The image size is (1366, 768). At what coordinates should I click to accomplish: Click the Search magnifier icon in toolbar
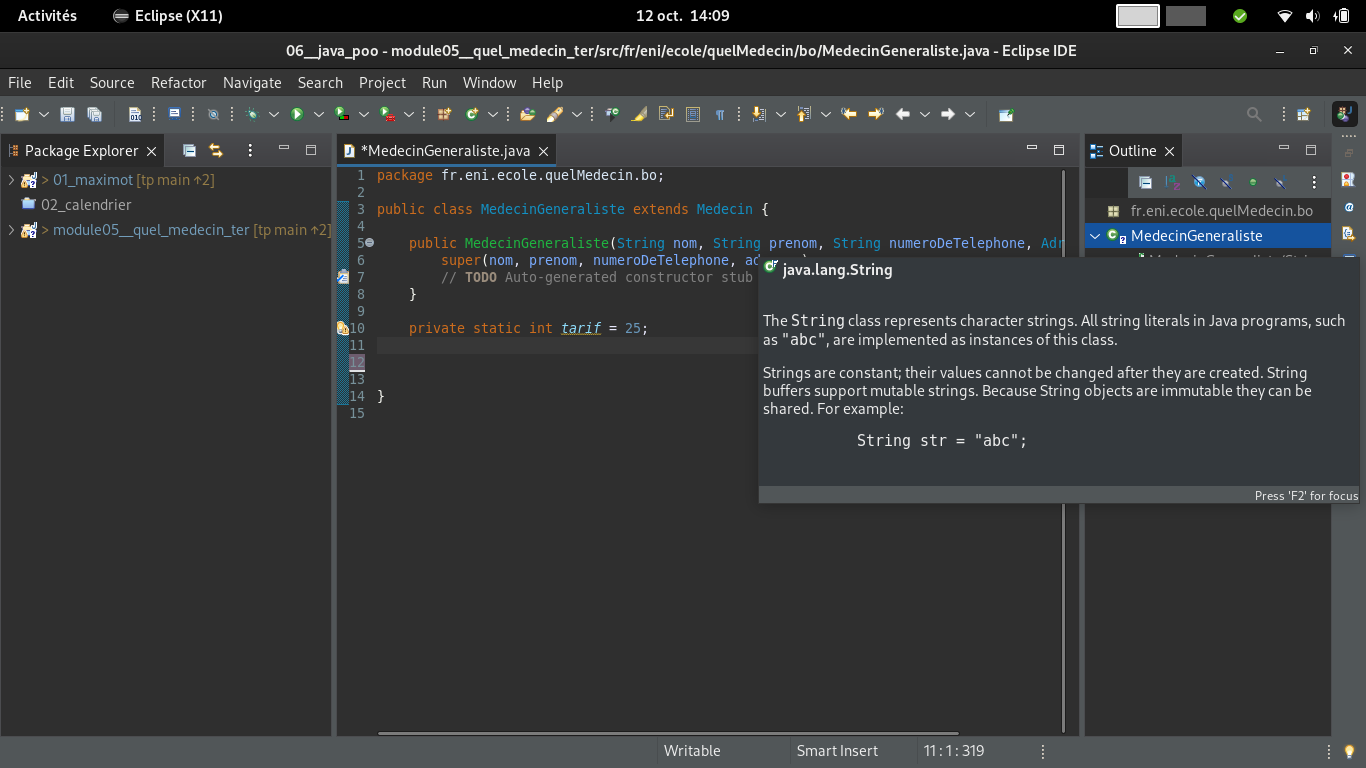tap(1254, 114)
